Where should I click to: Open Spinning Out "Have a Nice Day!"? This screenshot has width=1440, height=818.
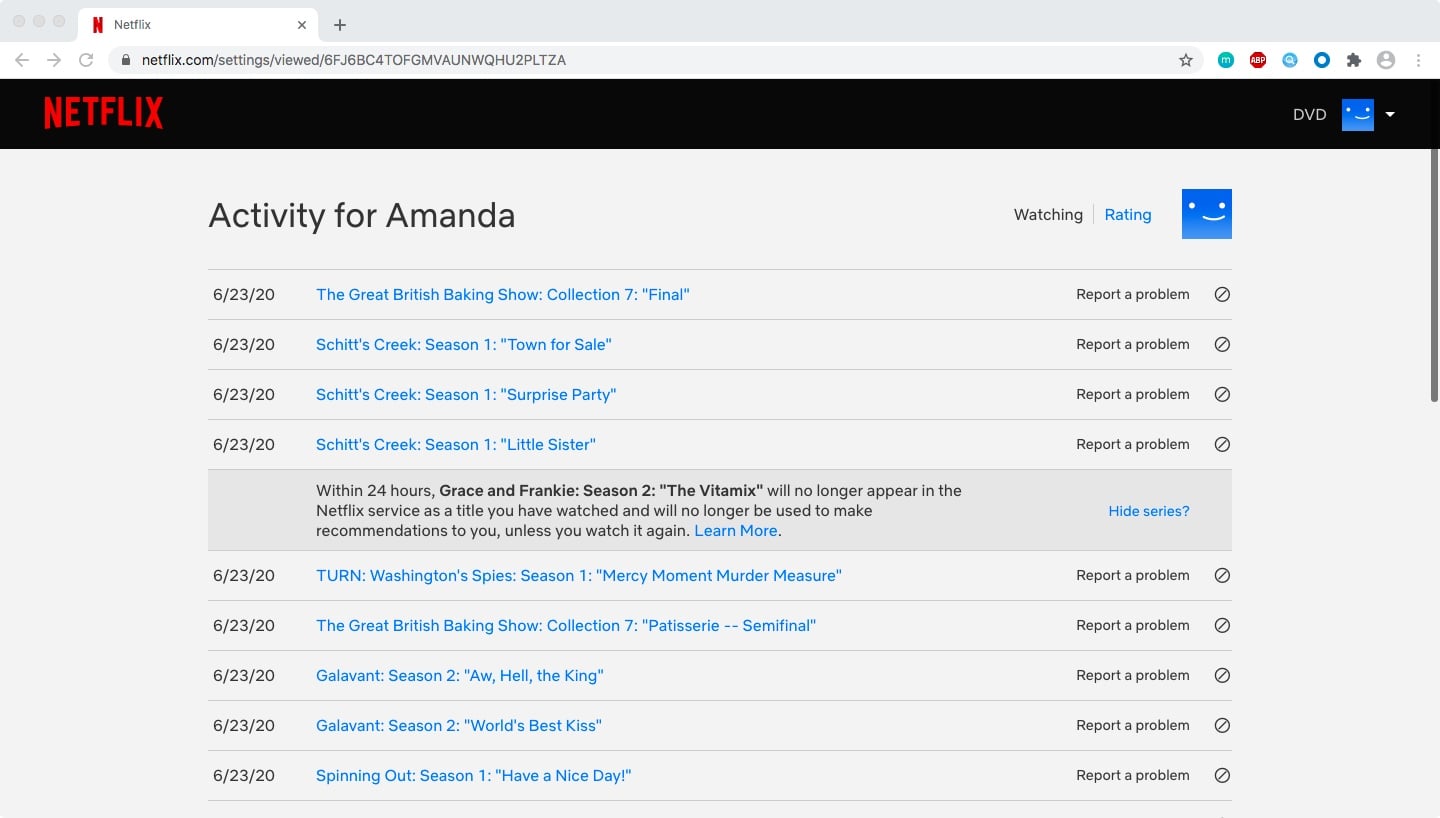(x=474, y=776)
